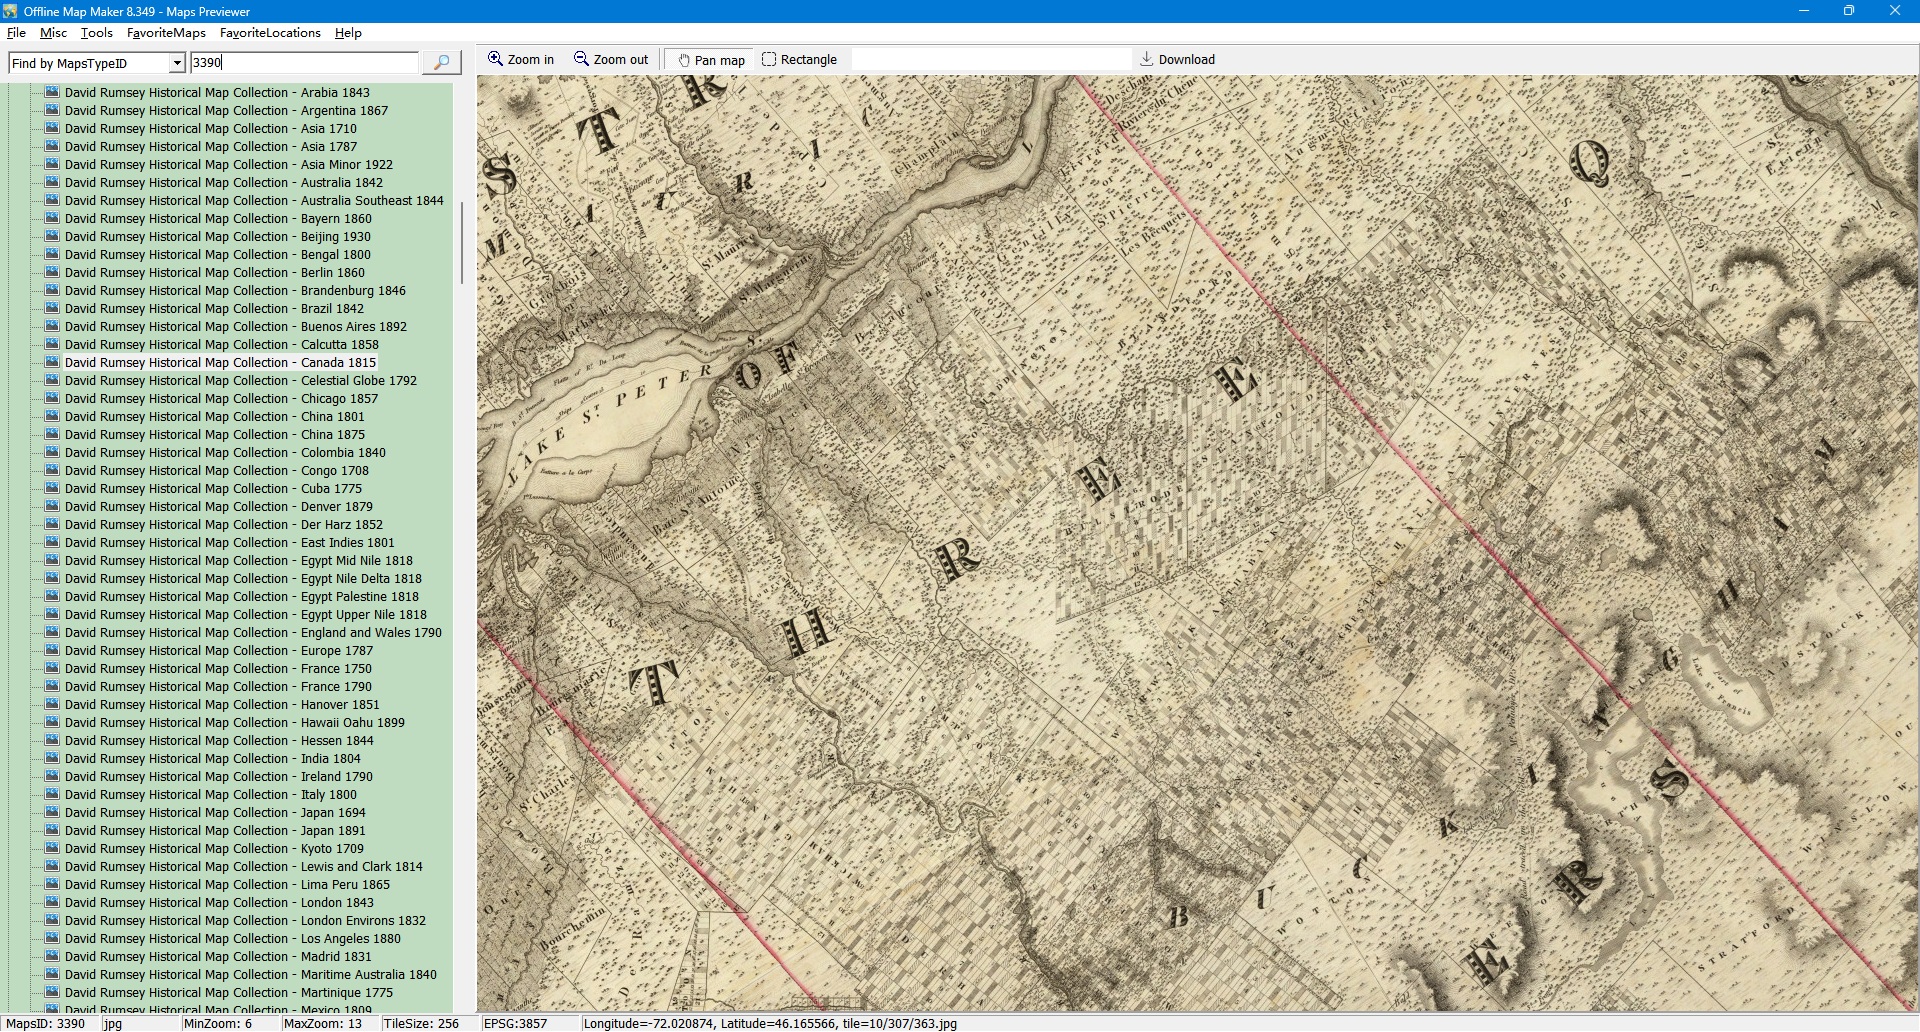Viewport: 1920px width, 1032px height.
Task: Click the Zoom out tool
Action: [x=611, y=60]
